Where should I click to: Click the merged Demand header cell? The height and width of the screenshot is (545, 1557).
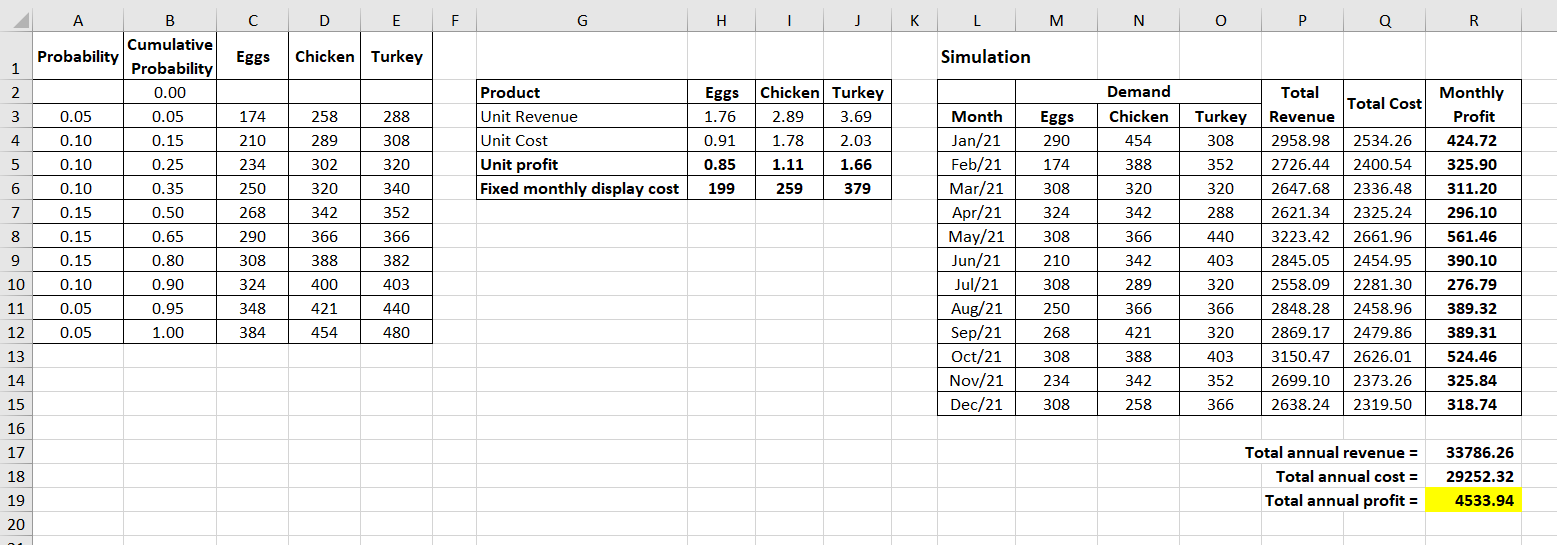[1138, 92]
